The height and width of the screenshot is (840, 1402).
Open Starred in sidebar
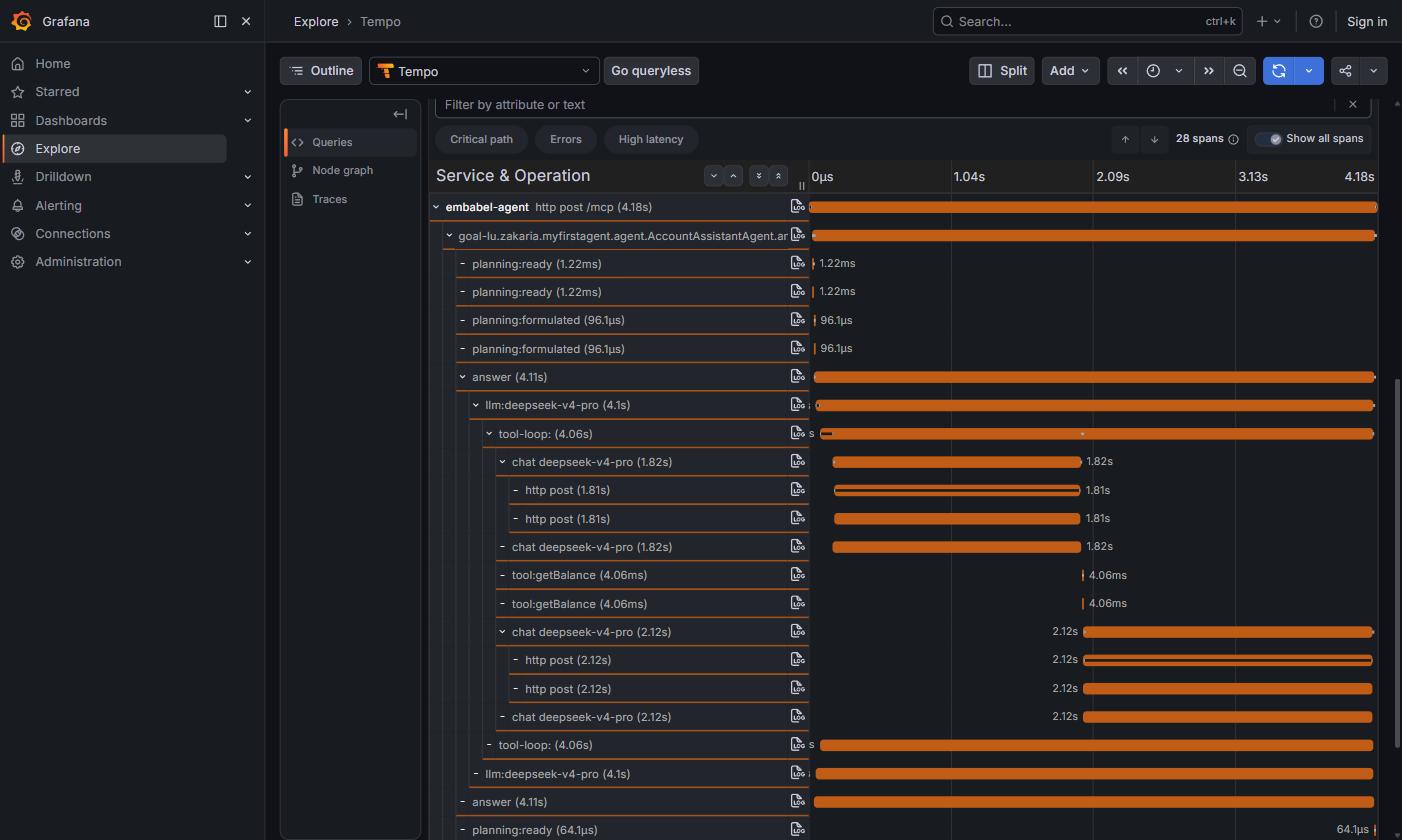tap(57, 91)
